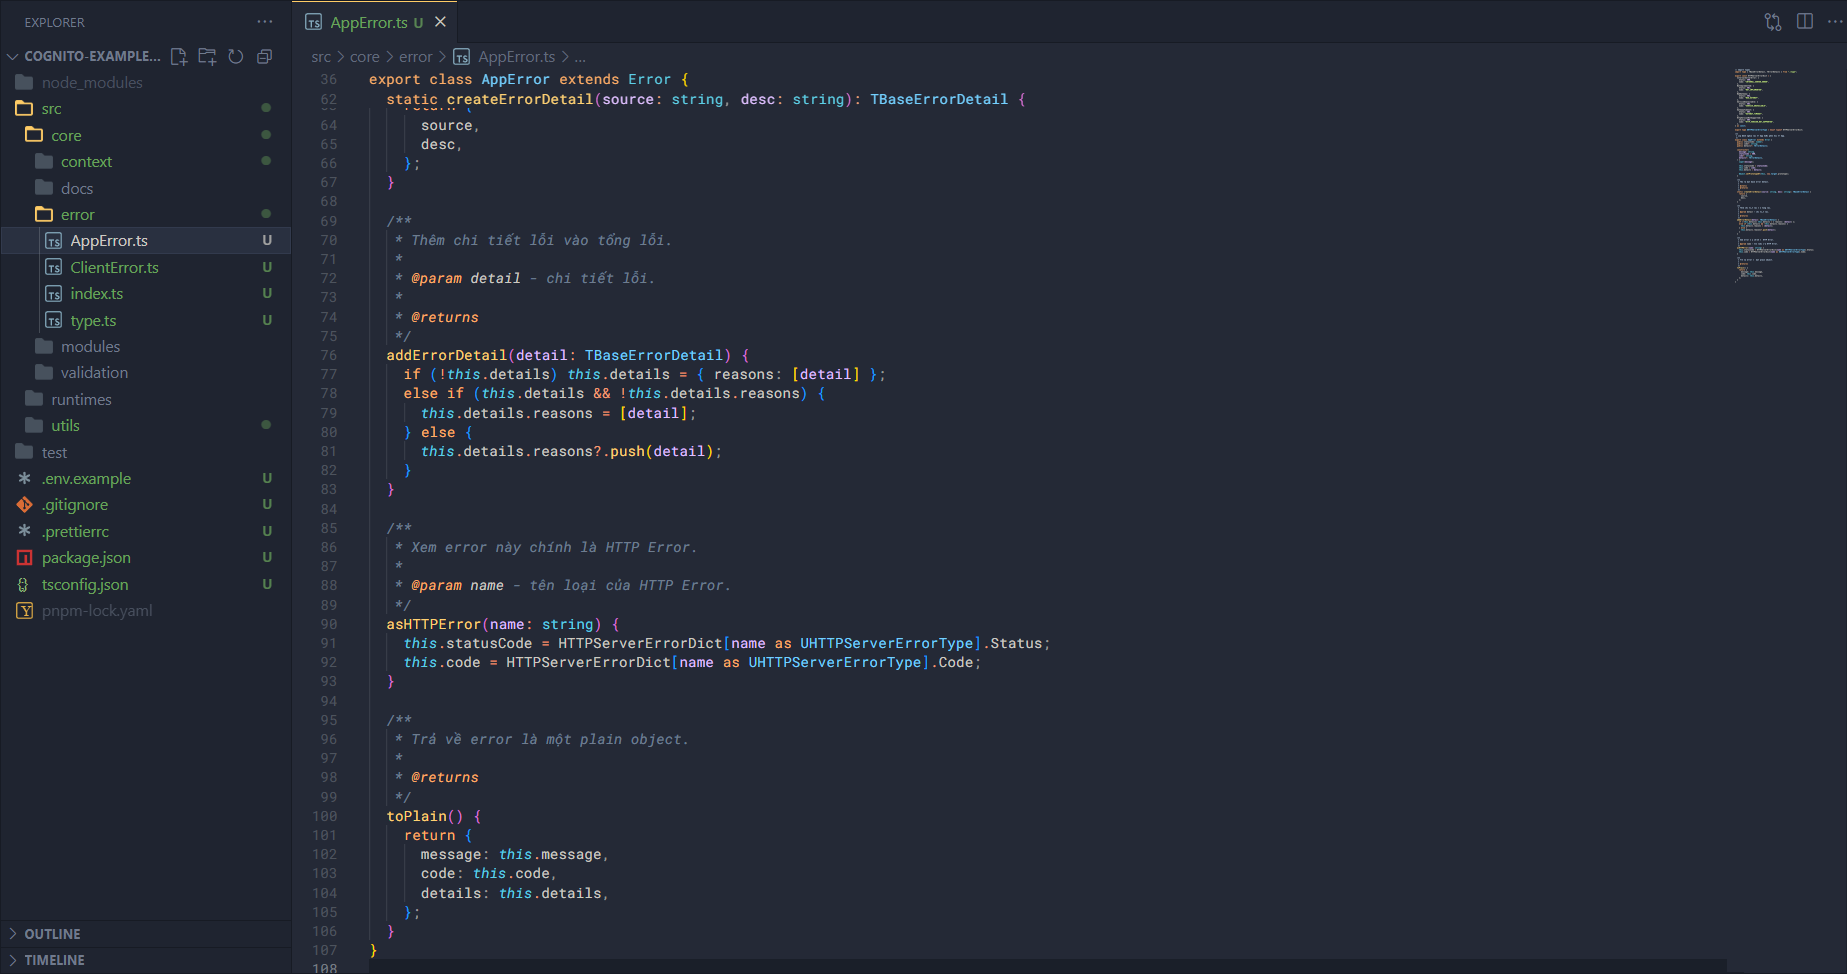Open the Explorer more actions menu
Image resolution: width=1847 pixels, height=974 pixels.
pyautogui.click(x=265, y=22)
